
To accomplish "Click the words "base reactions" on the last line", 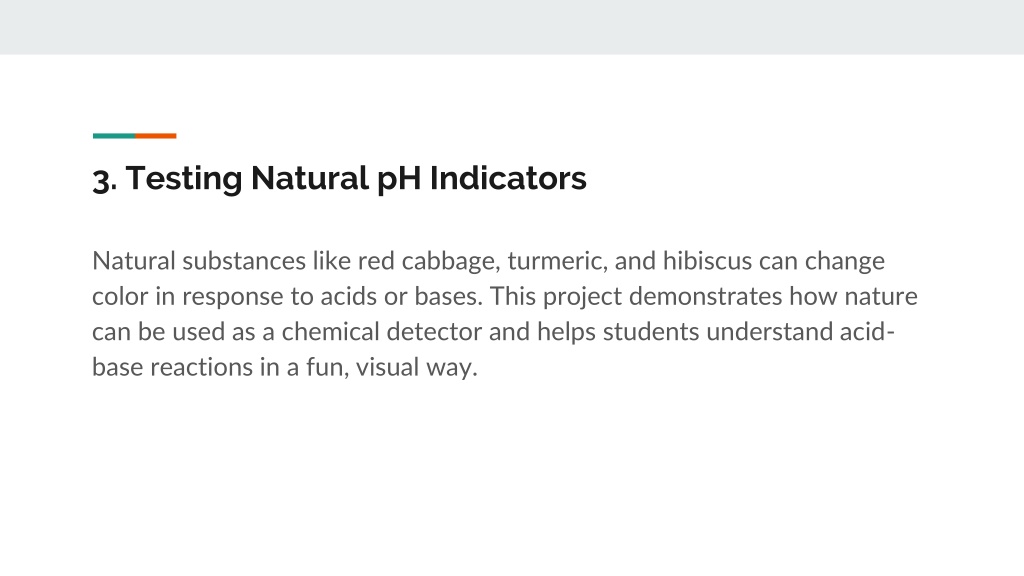I will 172,367.
